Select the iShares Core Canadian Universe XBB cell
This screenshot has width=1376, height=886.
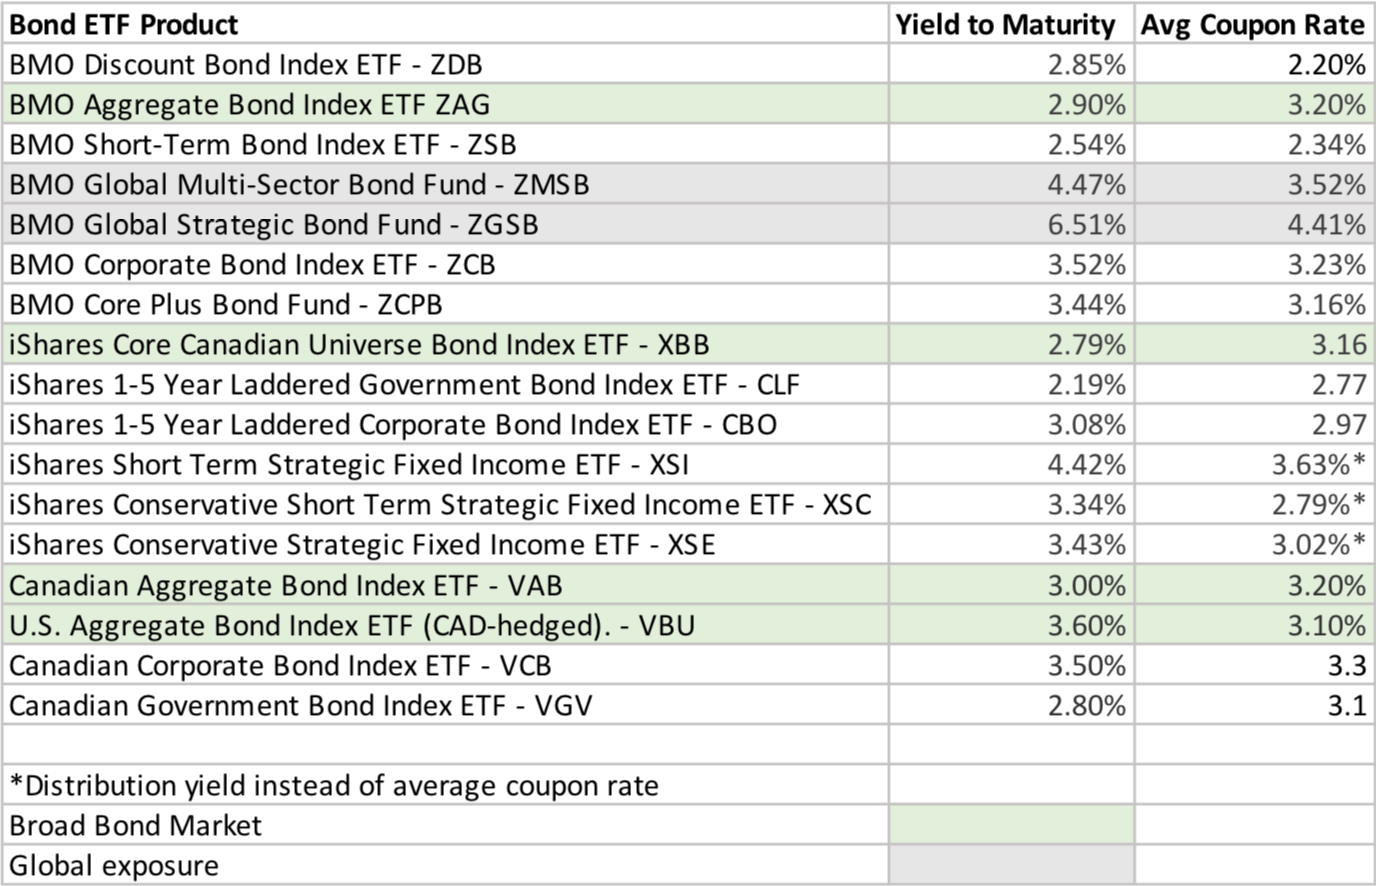pos(359,345)
